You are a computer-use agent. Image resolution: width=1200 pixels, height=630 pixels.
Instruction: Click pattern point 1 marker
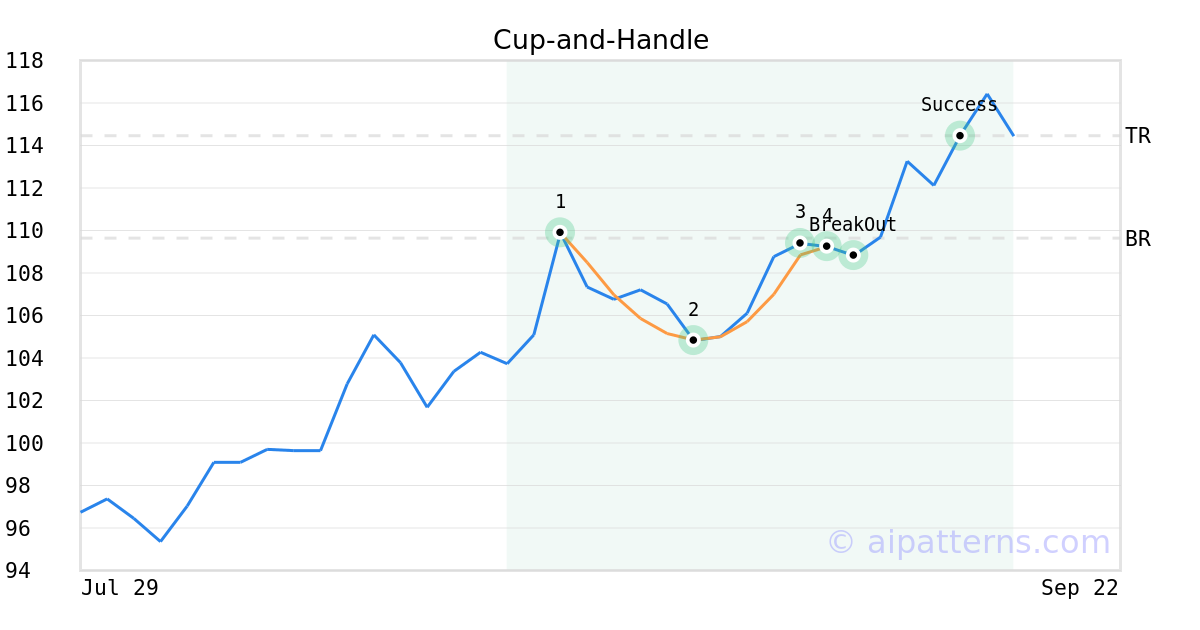560,232
